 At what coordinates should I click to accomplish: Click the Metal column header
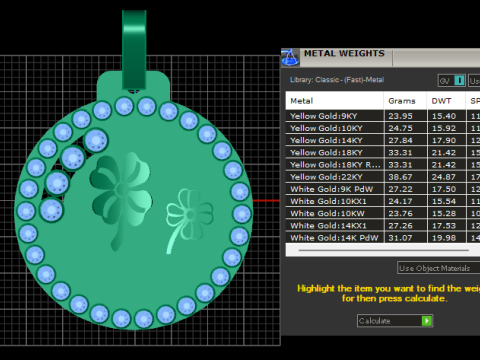(x=334, y=101)
